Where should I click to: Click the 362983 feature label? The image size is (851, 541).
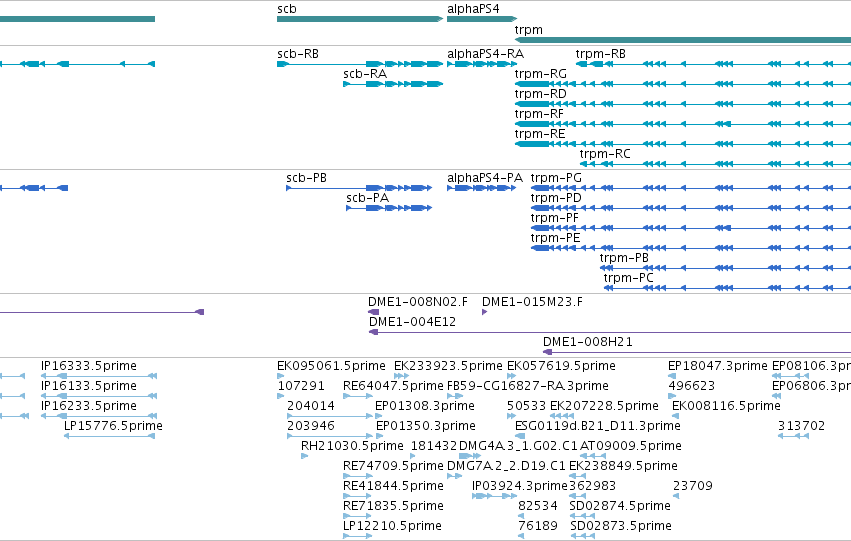click(x=593, y=487)
